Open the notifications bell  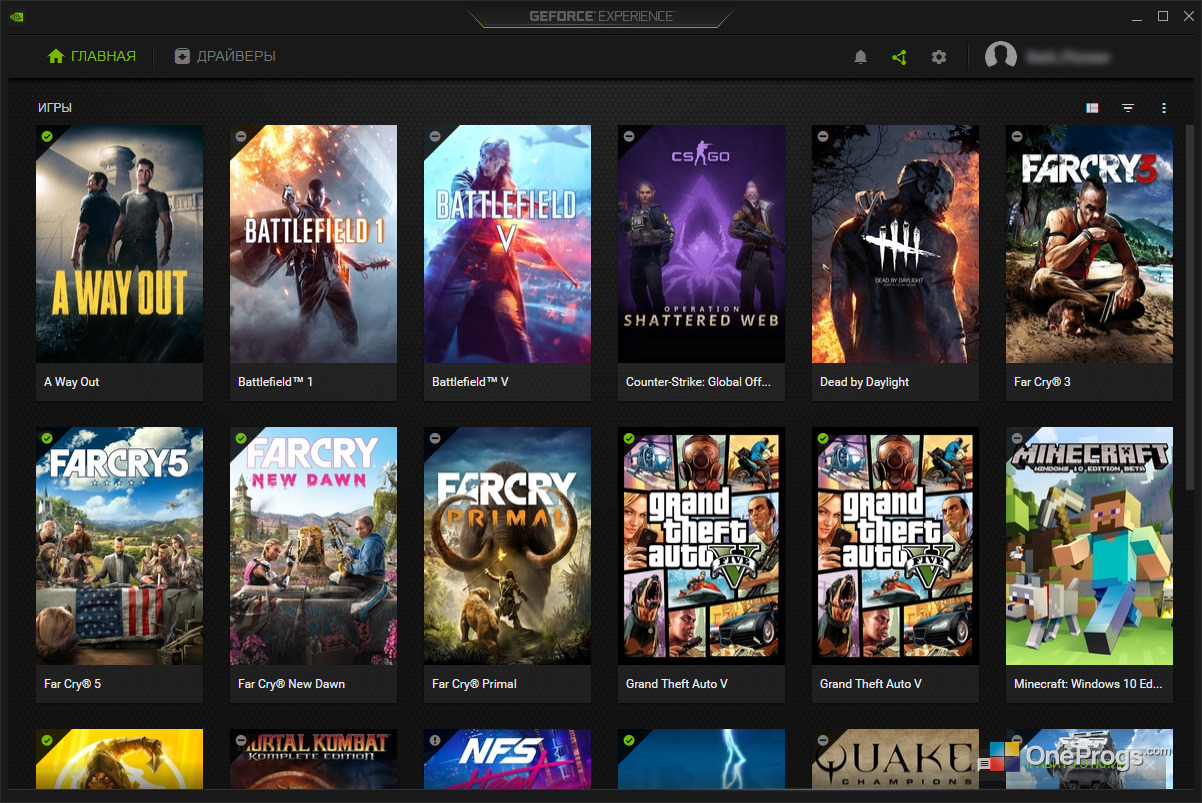pos(860,57)
